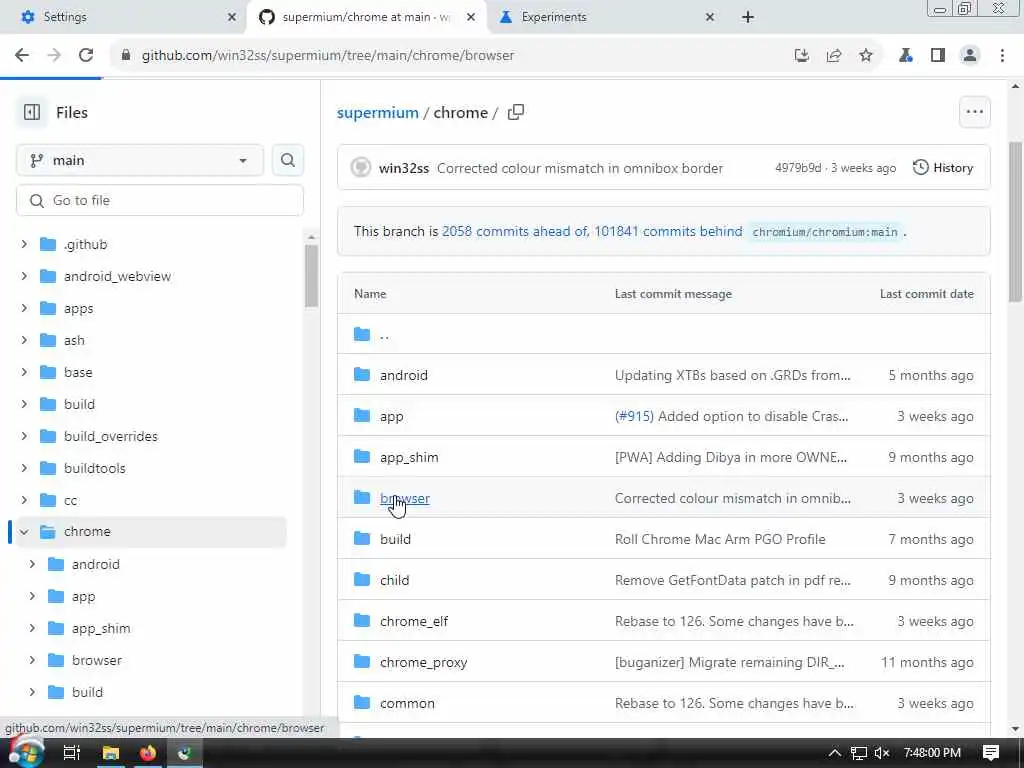Click the android folder icon in file list

[x=362, y=375]
